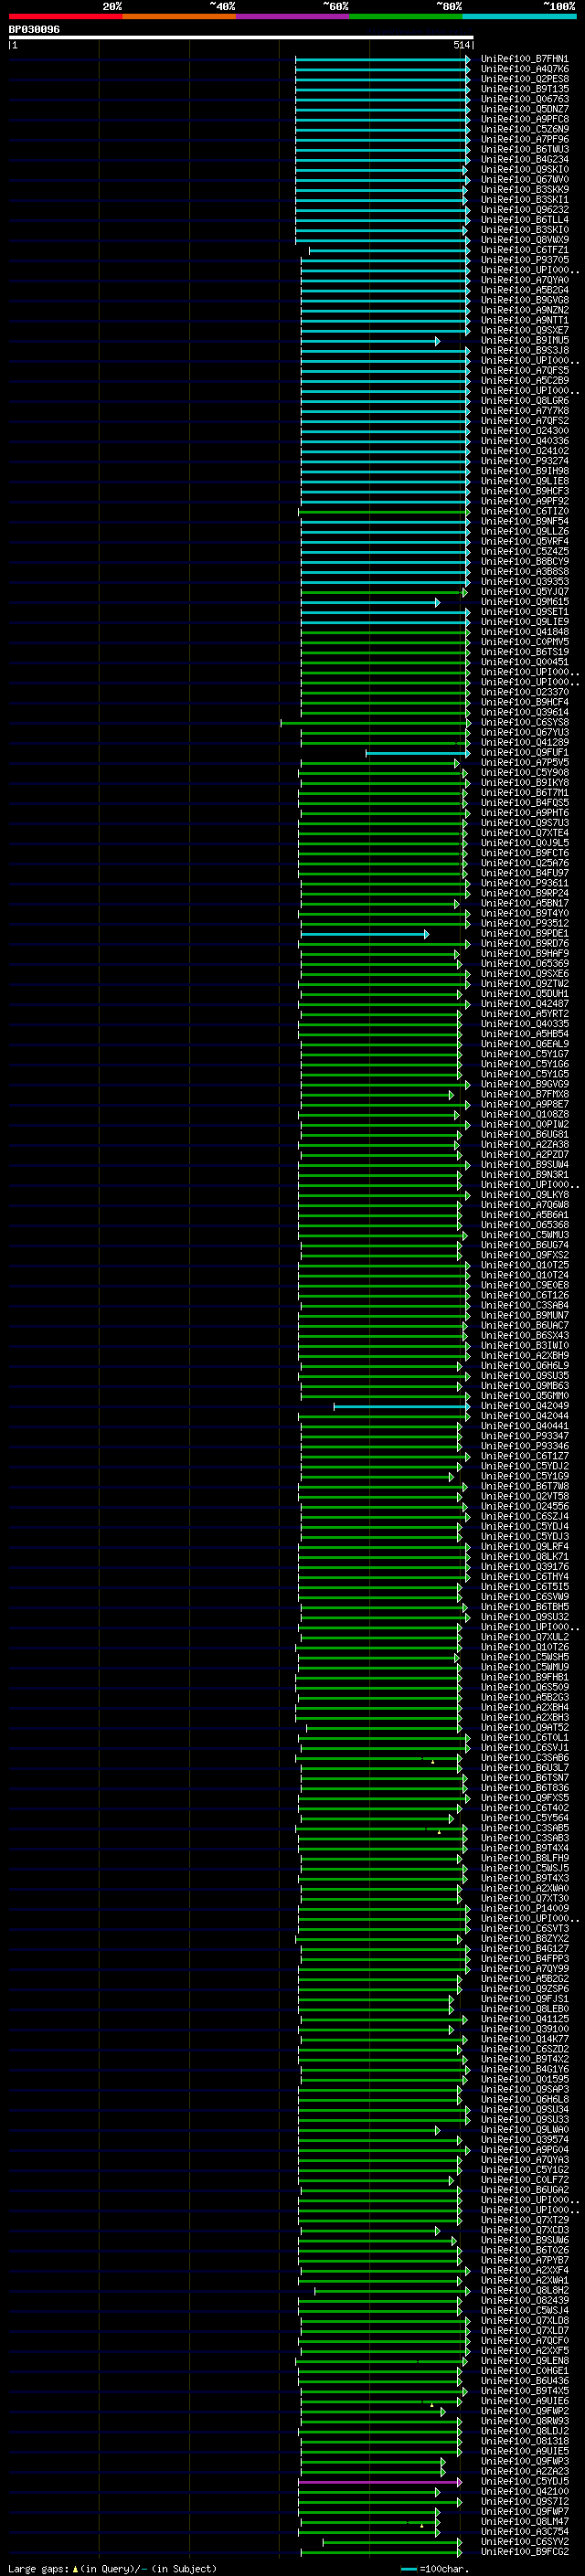Screen dimensions: 585x2576
Task: Click the UniRef100_Q8VWX9 label
Action: (524, 240)
